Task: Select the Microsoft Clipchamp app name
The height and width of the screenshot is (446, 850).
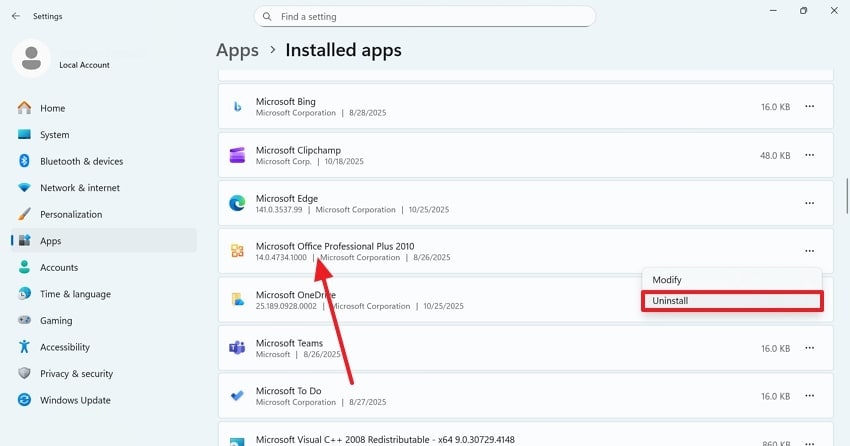Action: click(298, 150)
